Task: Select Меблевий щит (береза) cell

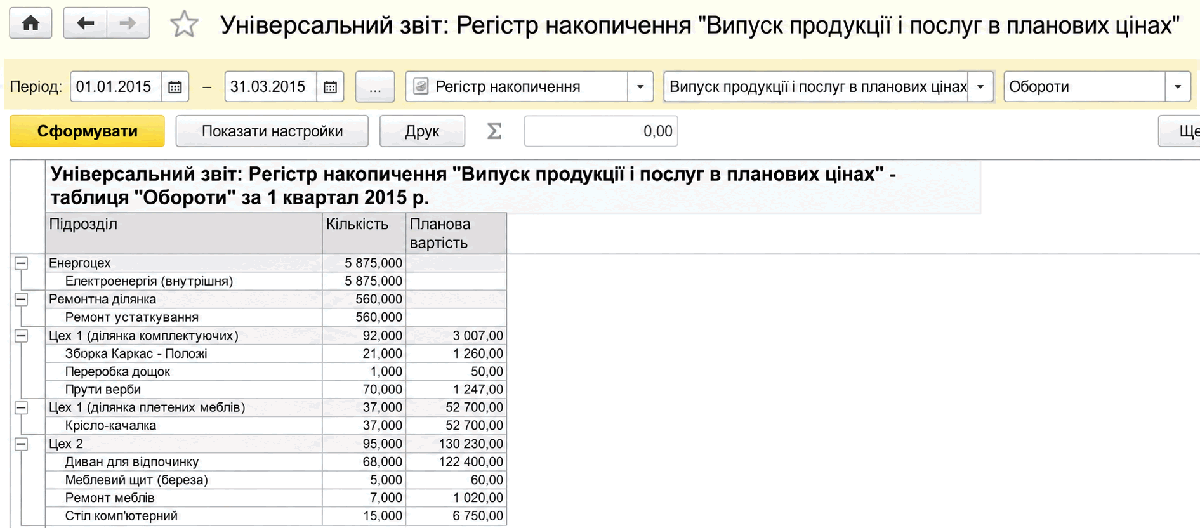Action: point(184,479)
